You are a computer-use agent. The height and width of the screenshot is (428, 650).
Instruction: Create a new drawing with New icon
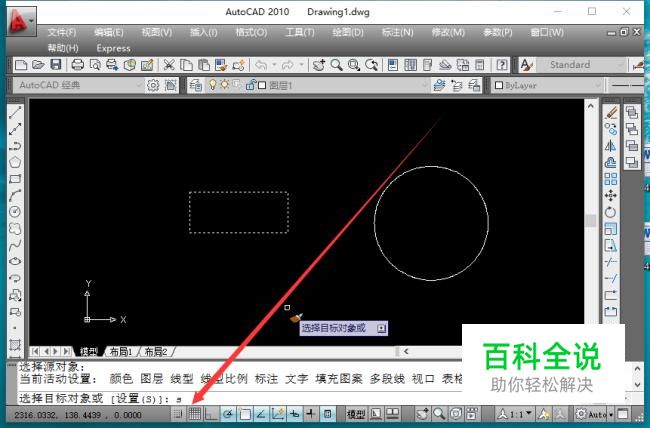click(21, 65)
